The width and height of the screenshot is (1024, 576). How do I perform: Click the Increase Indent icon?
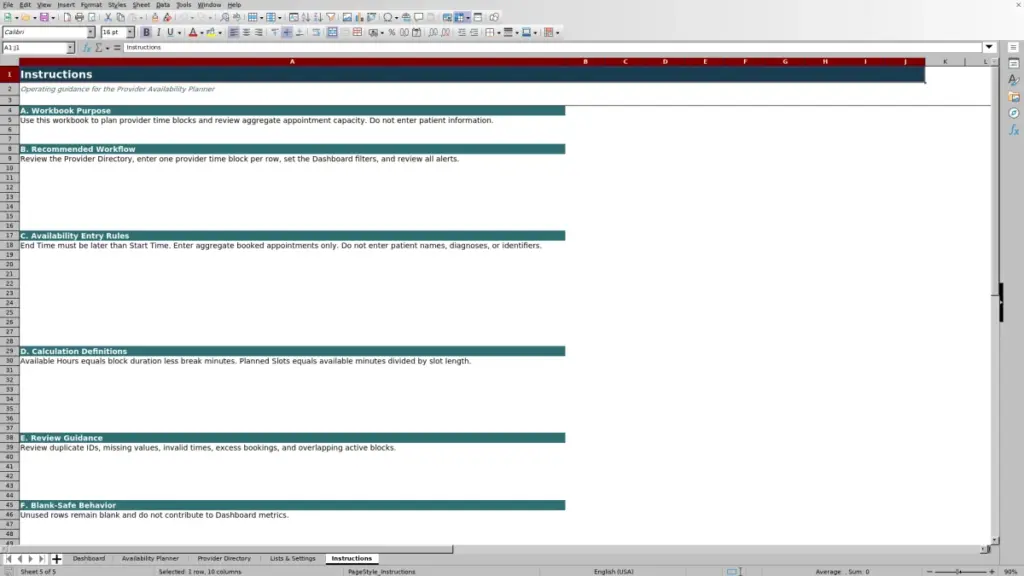point(462,33)
